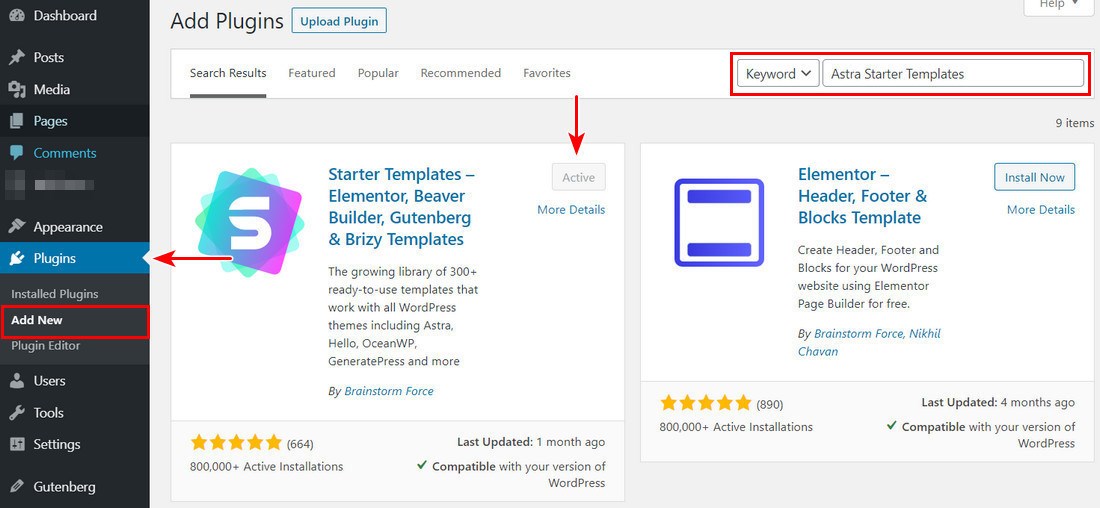Image resolution: width=1100 pixels, height=508 pixels.
Task: Click the Upload Plugin button
Action: tap(339, 21)
